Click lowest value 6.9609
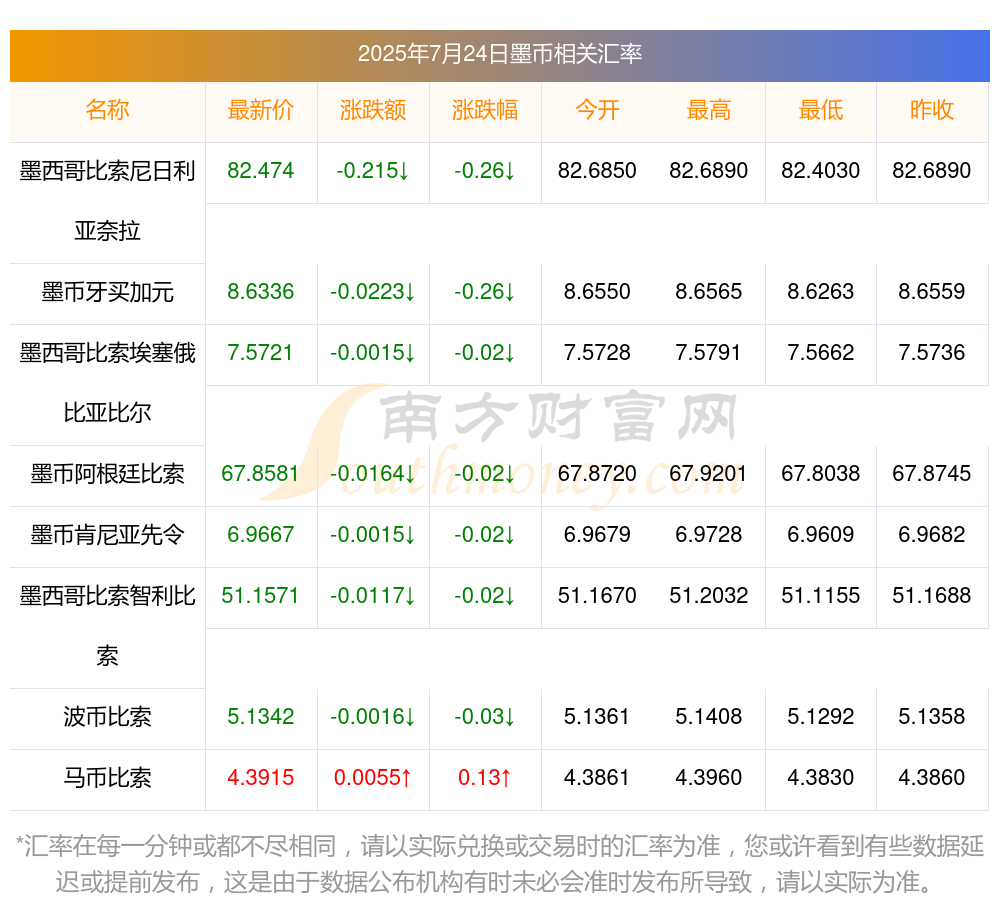 (821, 534)
